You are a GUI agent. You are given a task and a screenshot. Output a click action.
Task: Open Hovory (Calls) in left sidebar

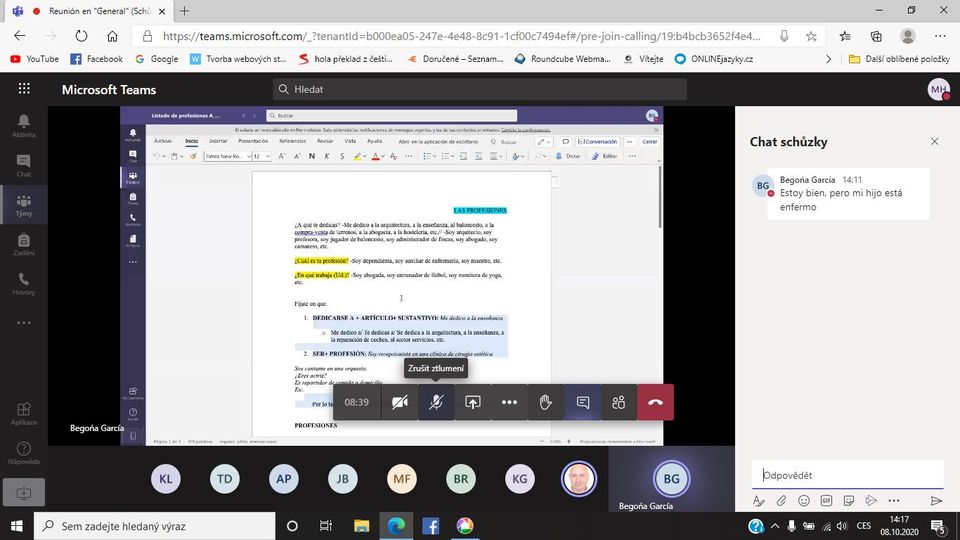[23, 284]
